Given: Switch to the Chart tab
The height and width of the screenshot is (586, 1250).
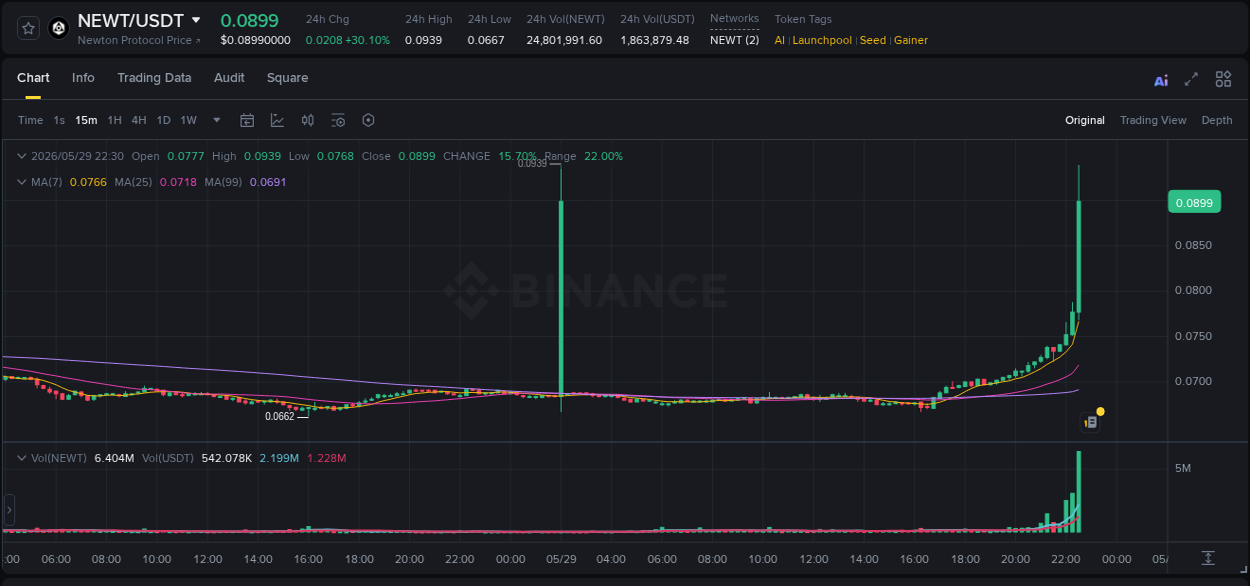Looking at the screenshot, I should pos(33,78).
